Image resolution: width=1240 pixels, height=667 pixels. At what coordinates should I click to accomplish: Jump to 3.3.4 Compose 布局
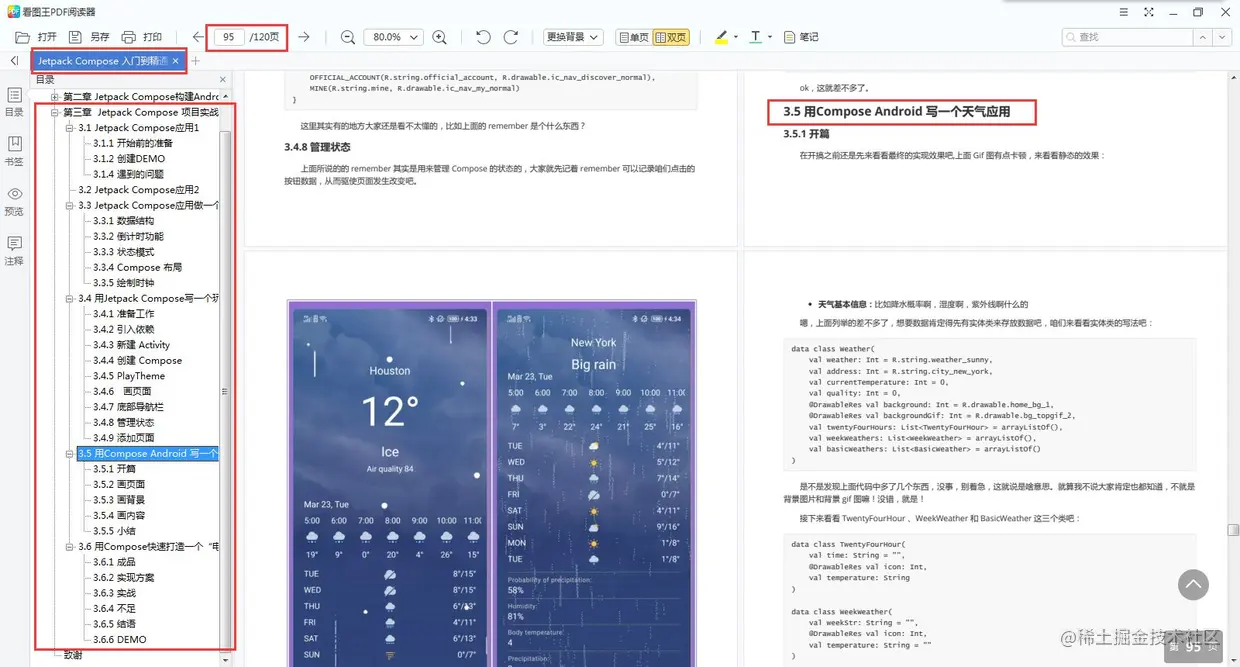[x=137, y=267]
